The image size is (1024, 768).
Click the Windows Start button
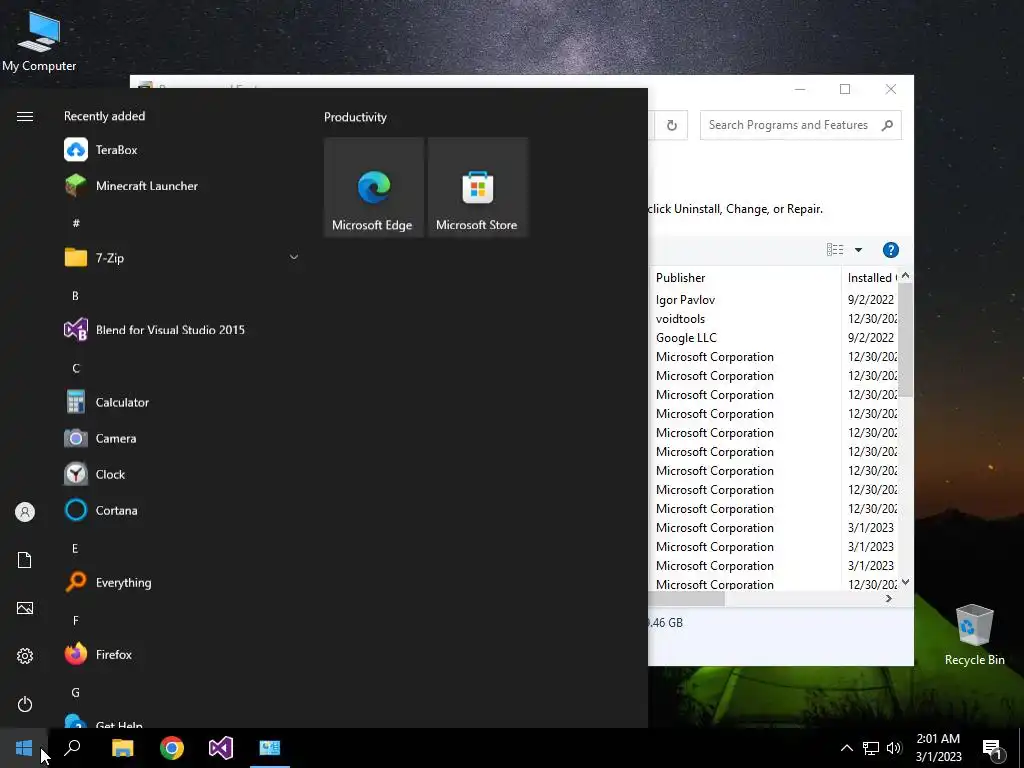(x=24, y=748)
